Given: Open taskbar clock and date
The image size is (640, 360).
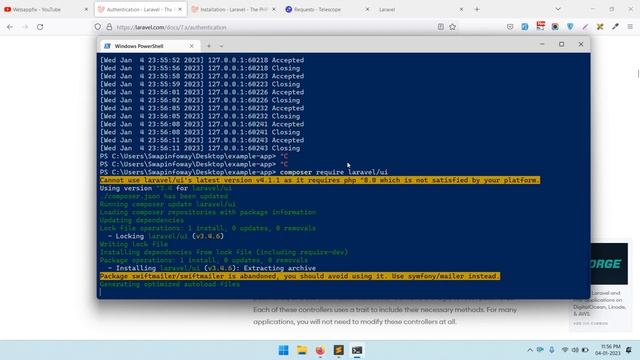Looking at the screenshot, I should (x=608, y=350).
